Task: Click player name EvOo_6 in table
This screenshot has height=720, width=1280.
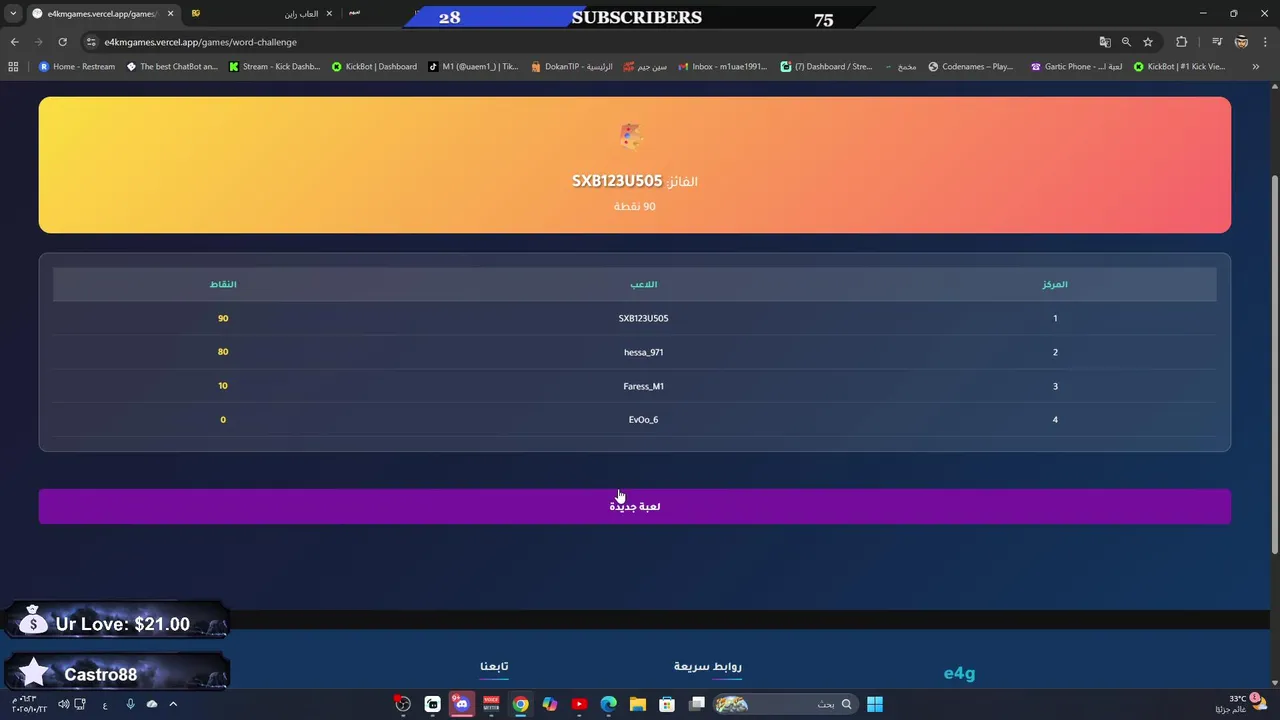Action: click(643, 420)
